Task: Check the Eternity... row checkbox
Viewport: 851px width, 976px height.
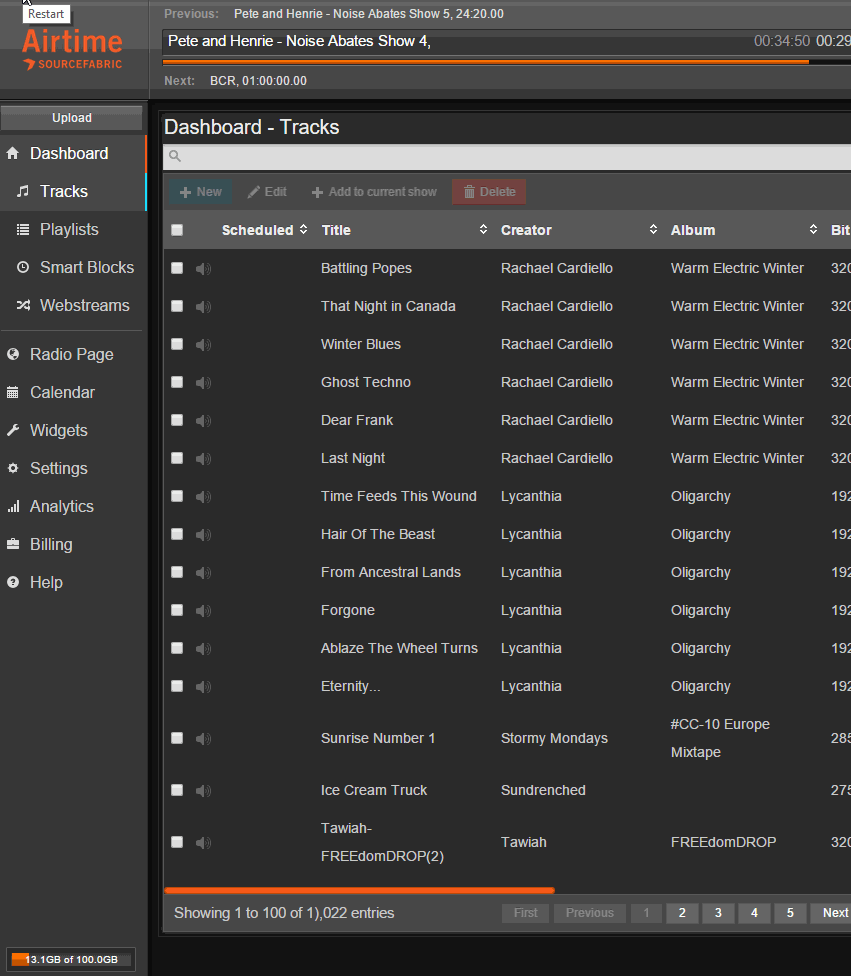Action: coord(177,685)
